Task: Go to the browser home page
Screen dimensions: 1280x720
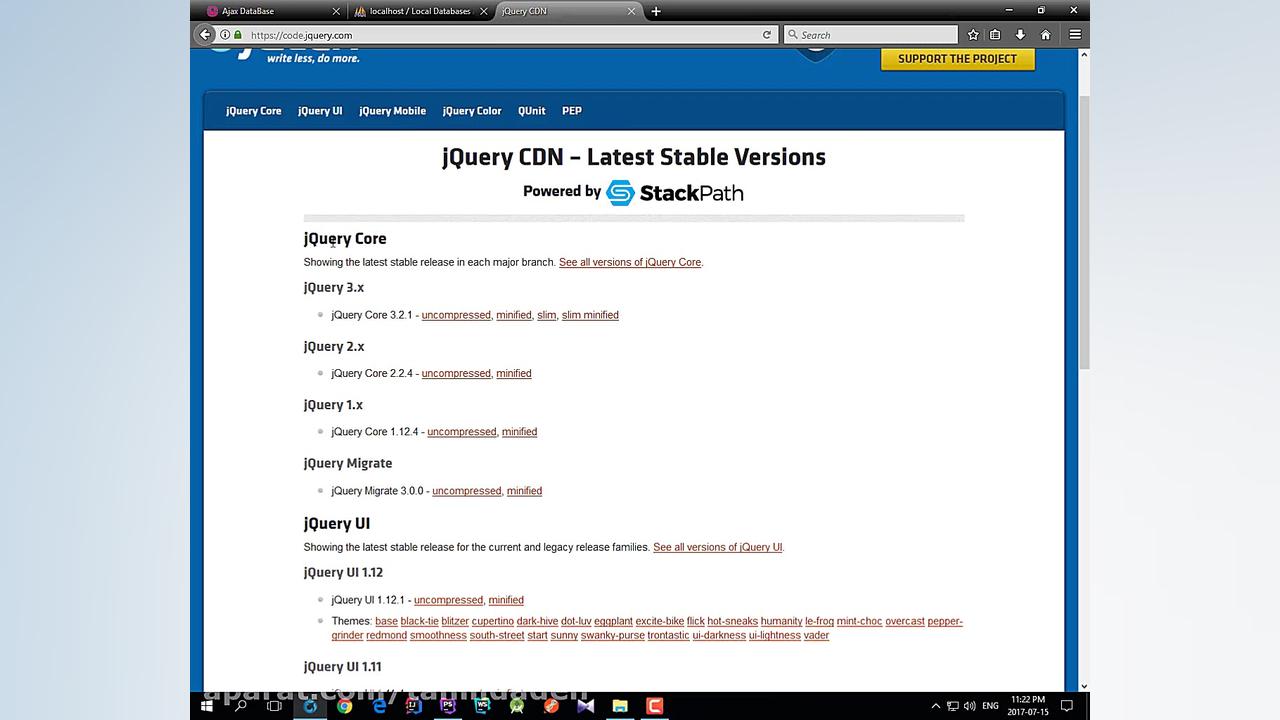Action: tap(1046, 35)
